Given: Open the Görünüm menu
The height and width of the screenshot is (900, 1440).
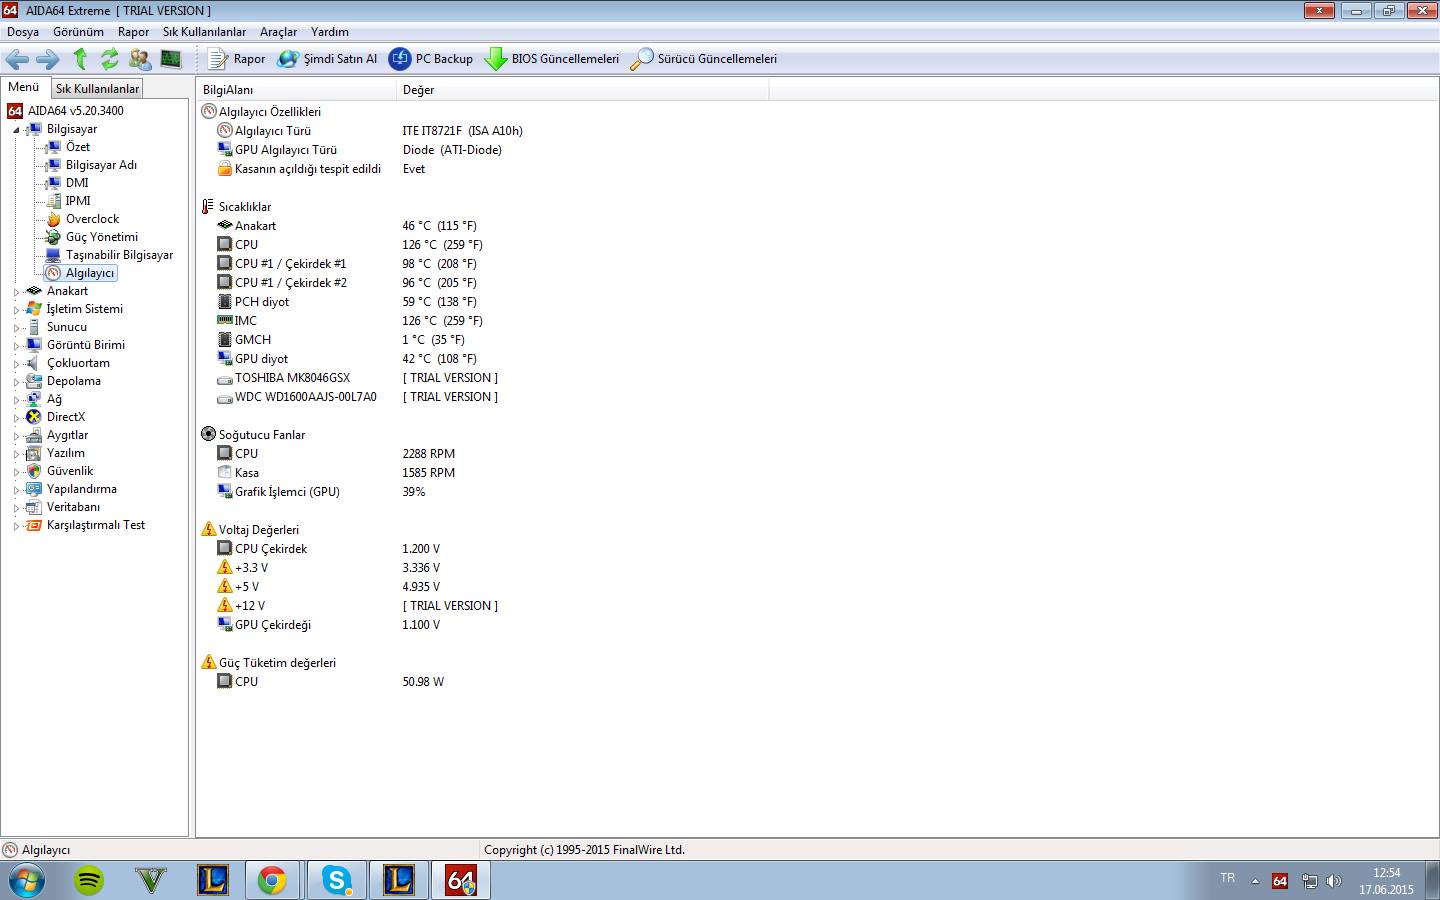Looking at the screenshot, I should pos(78,32).
